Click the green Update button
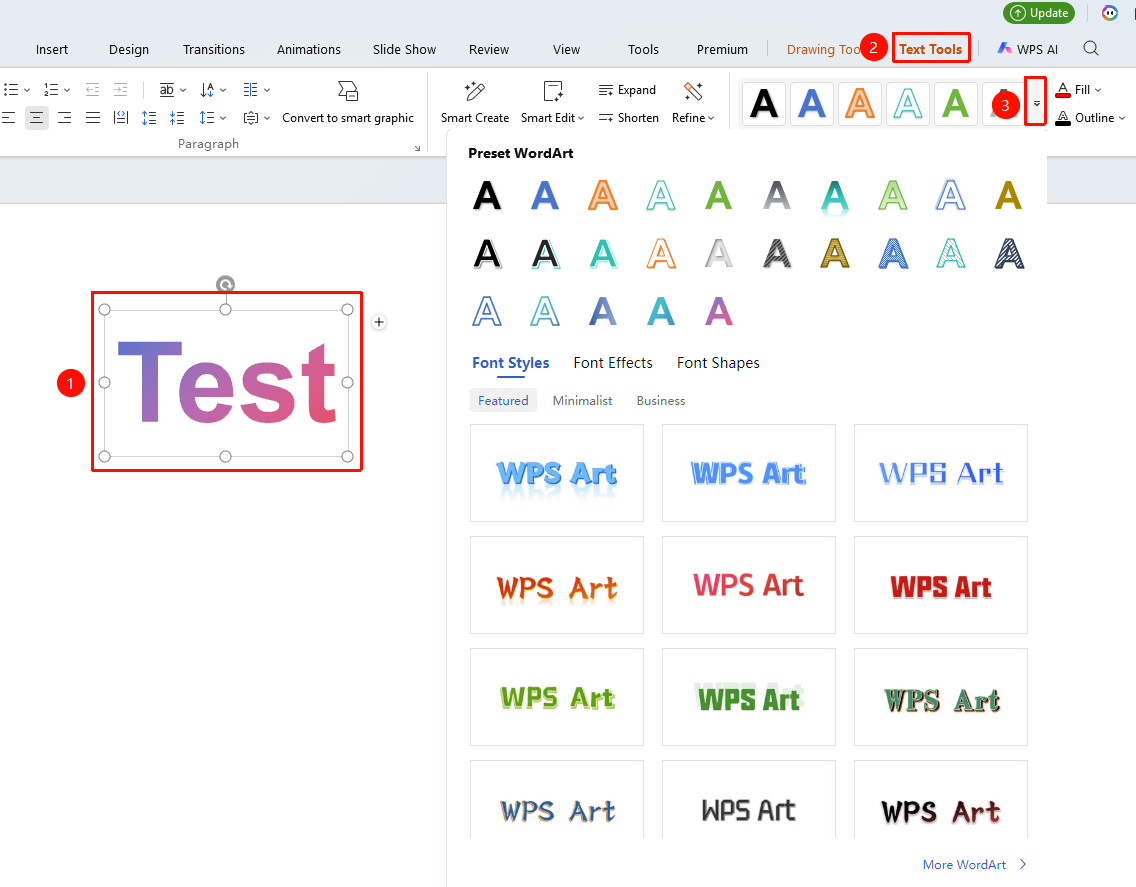The width and height of the screenshot is (1136, 887). tap(1039, 13)
